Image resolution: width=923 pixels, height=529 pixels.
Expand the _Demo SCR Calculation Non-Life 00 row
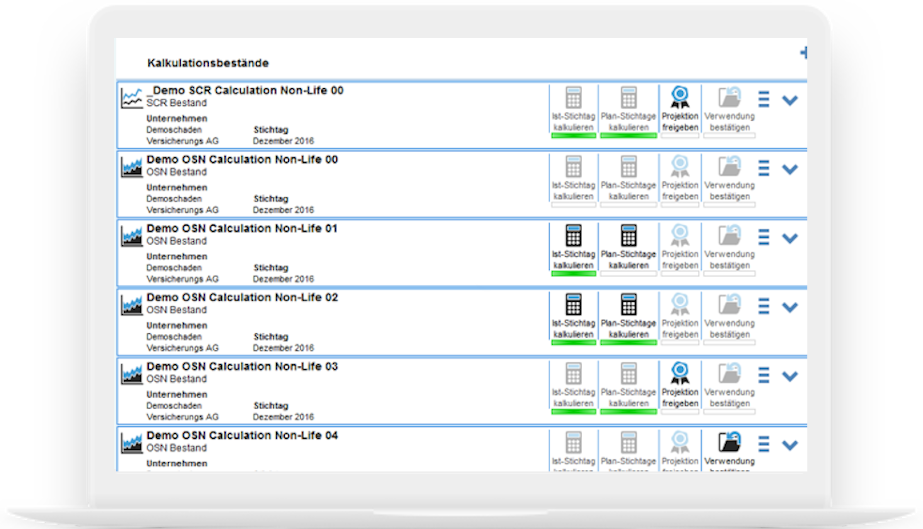click(790, 100)
